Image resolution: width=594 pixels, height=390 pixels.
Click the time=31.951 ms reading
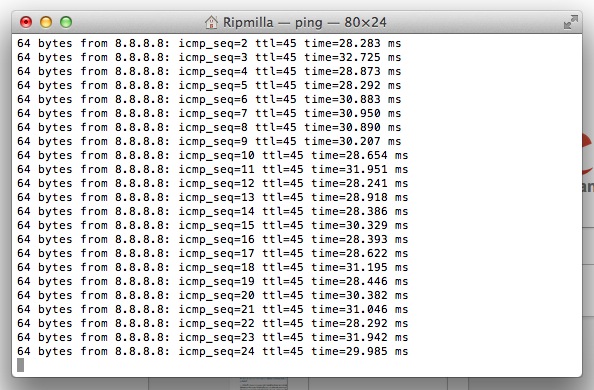point(360,169)
